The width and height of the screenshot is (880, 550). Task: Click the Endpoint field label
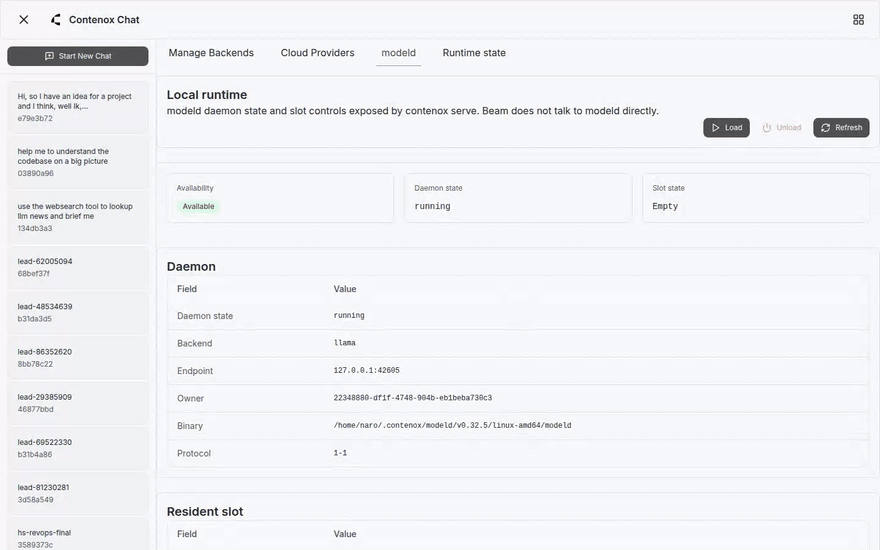click(195, 371)
